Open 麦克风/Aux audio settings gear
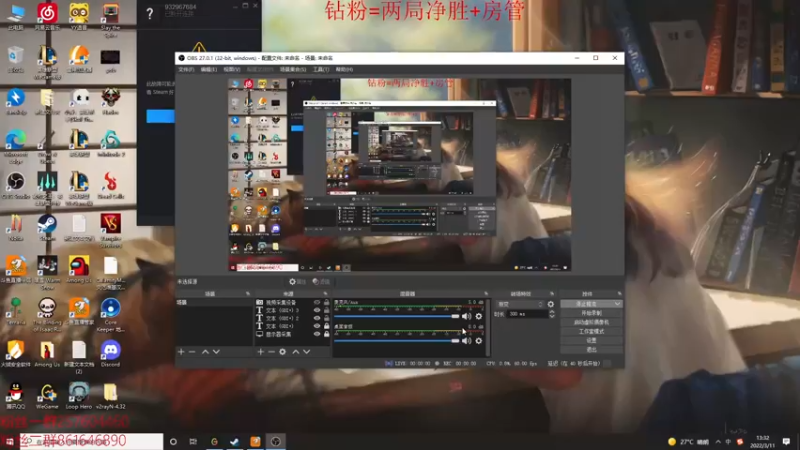Screen dimensions: 800x450 (479, 316)
